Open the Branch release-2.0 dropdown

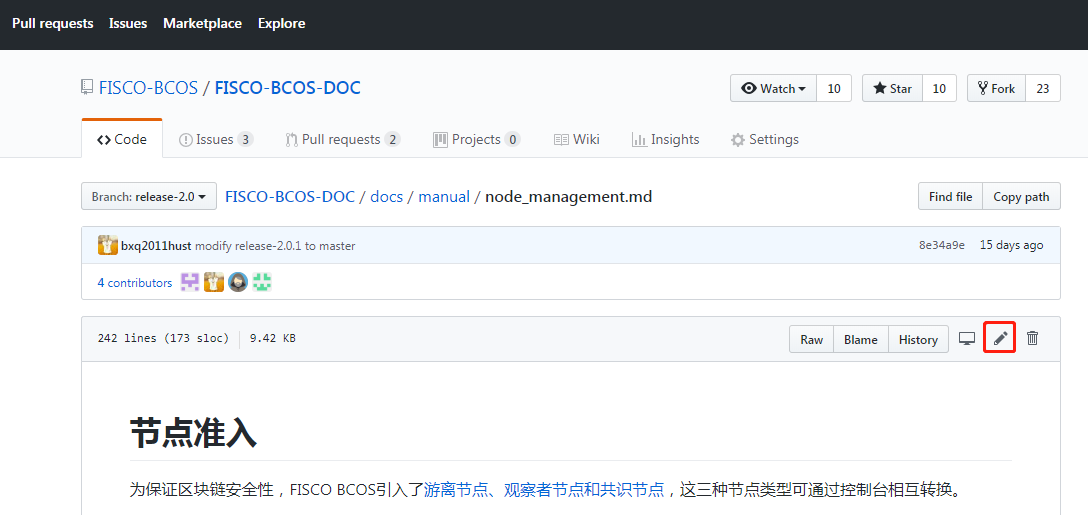click(149, 197)
